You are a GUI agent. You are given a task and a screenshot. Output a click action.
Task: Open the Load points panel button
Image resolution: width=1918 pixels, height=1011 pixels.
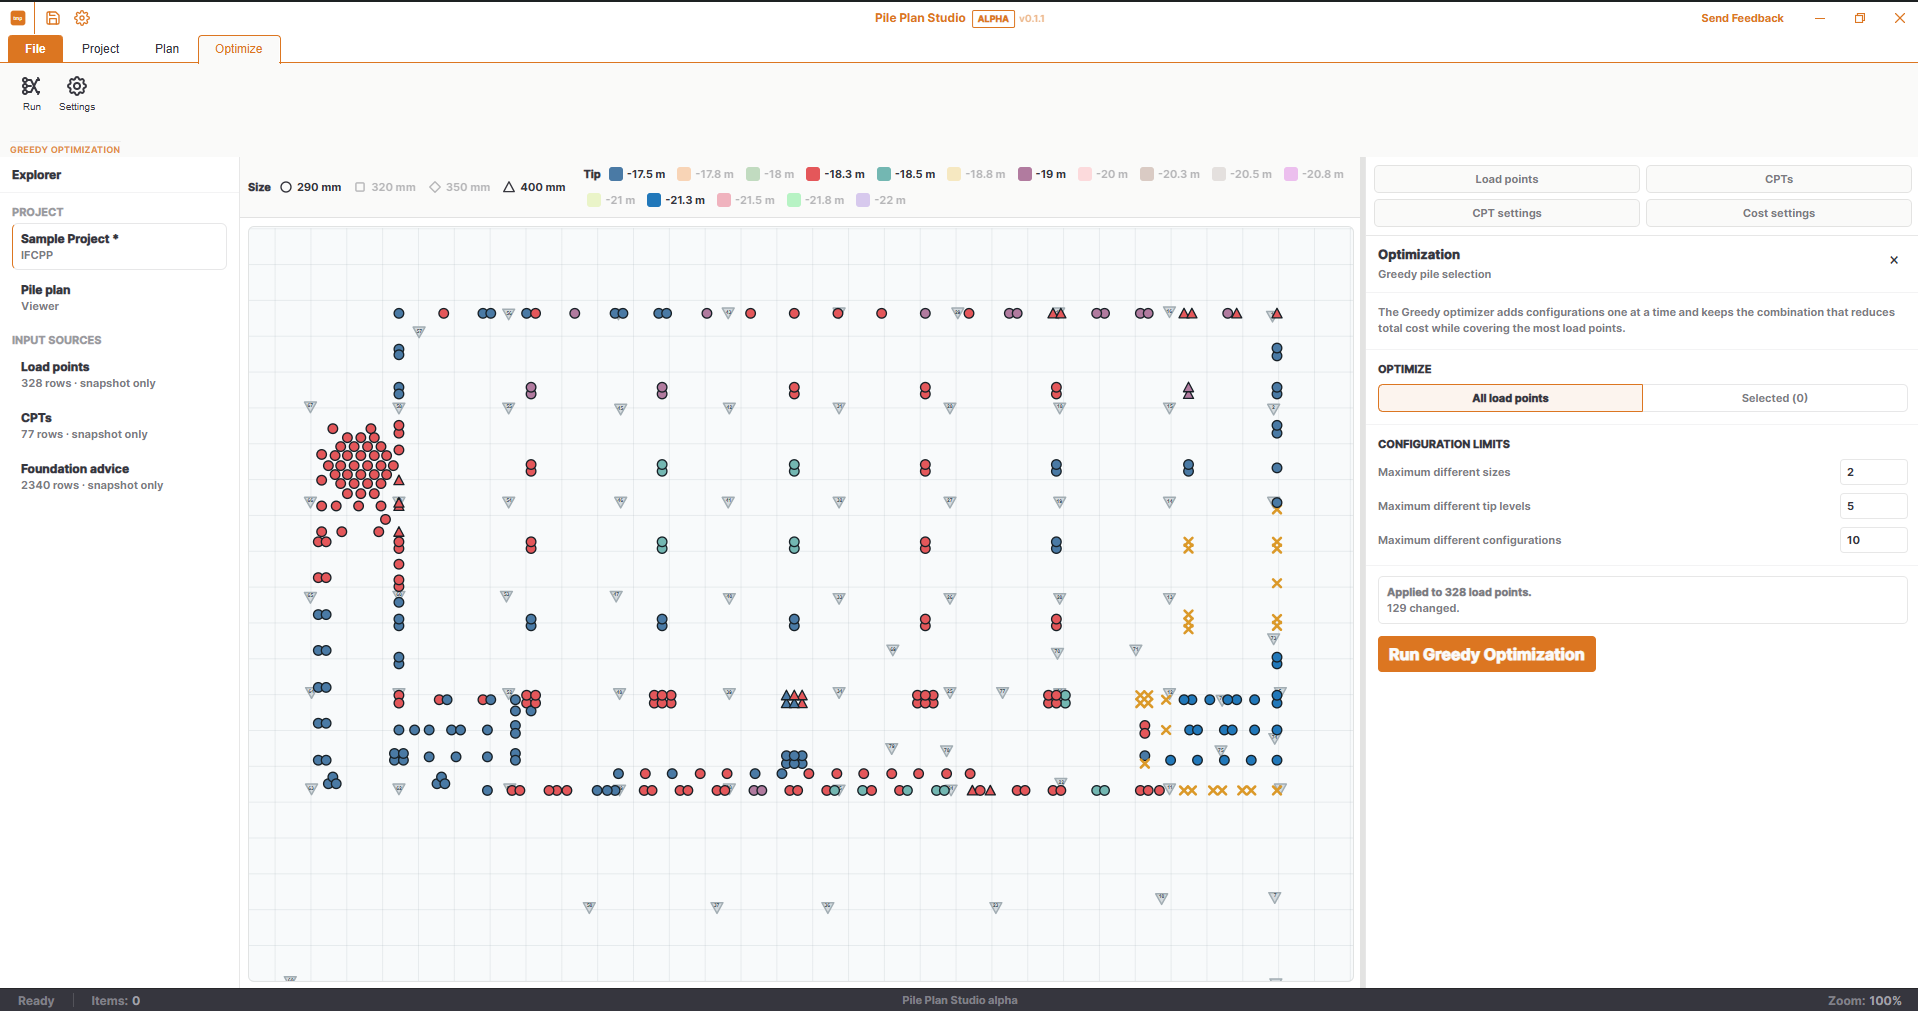tap(1506, 179)
